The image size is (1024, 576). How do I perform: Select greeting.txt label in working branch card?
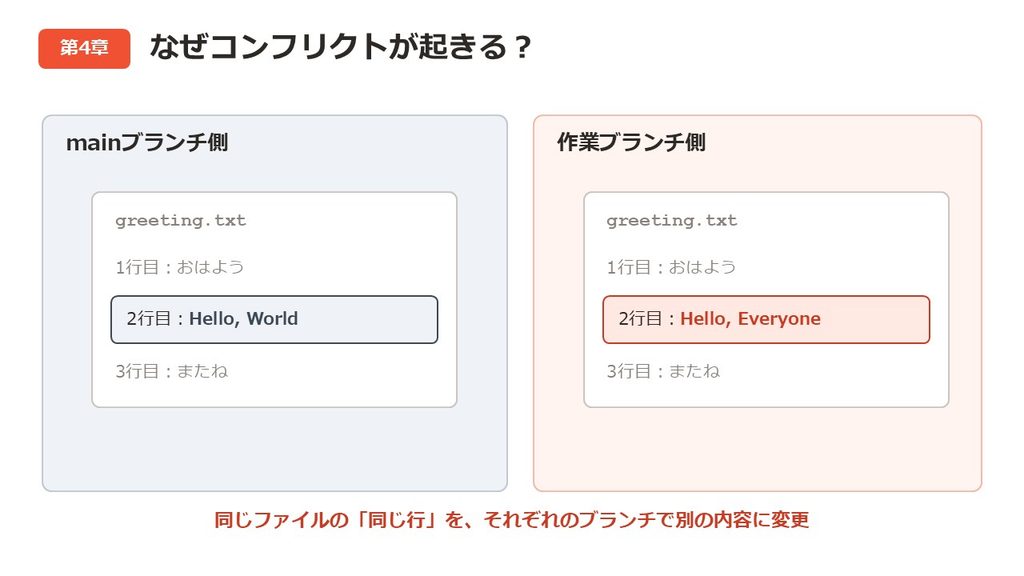(672, 221)
